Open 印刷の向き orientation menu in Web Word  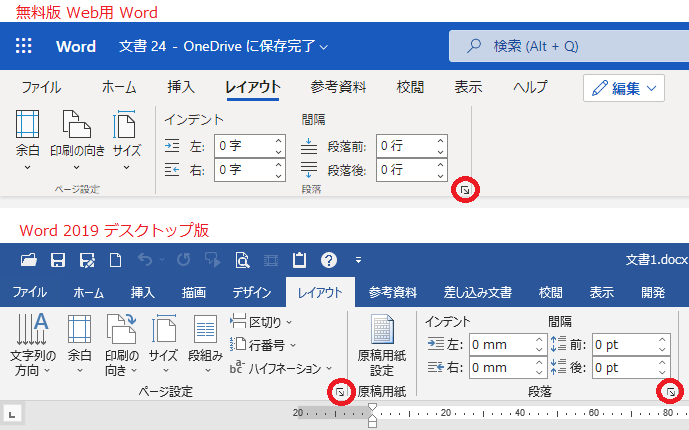coord(77,140)
